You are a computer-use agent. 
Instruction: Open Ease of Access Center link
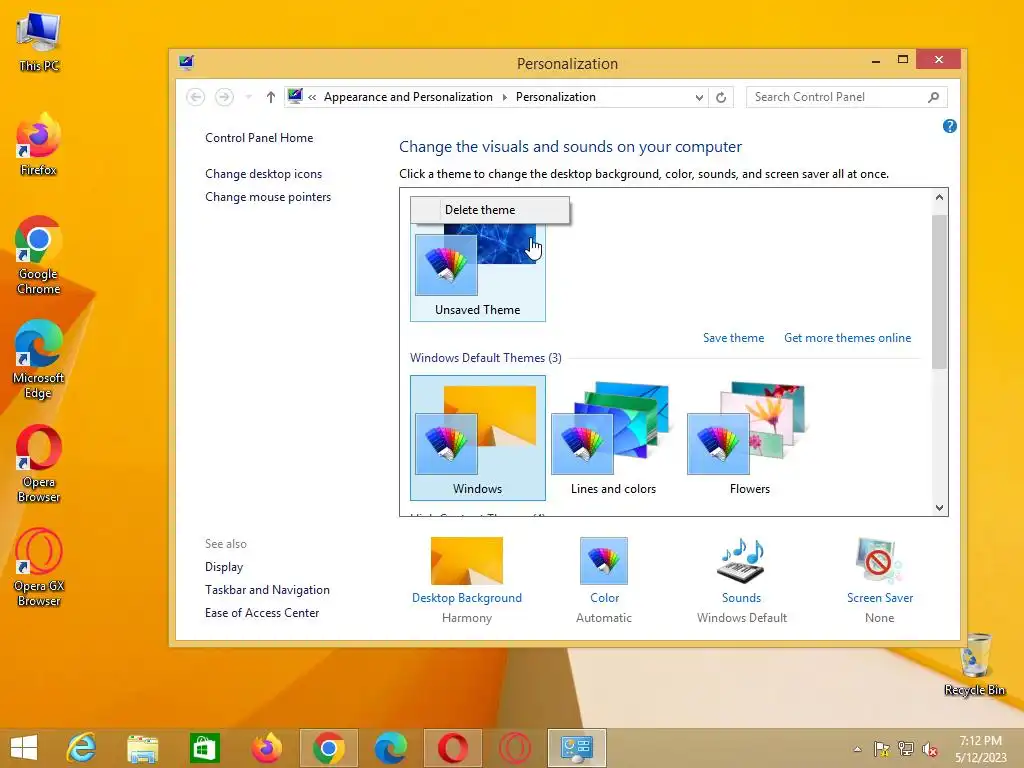coord(262,613)
